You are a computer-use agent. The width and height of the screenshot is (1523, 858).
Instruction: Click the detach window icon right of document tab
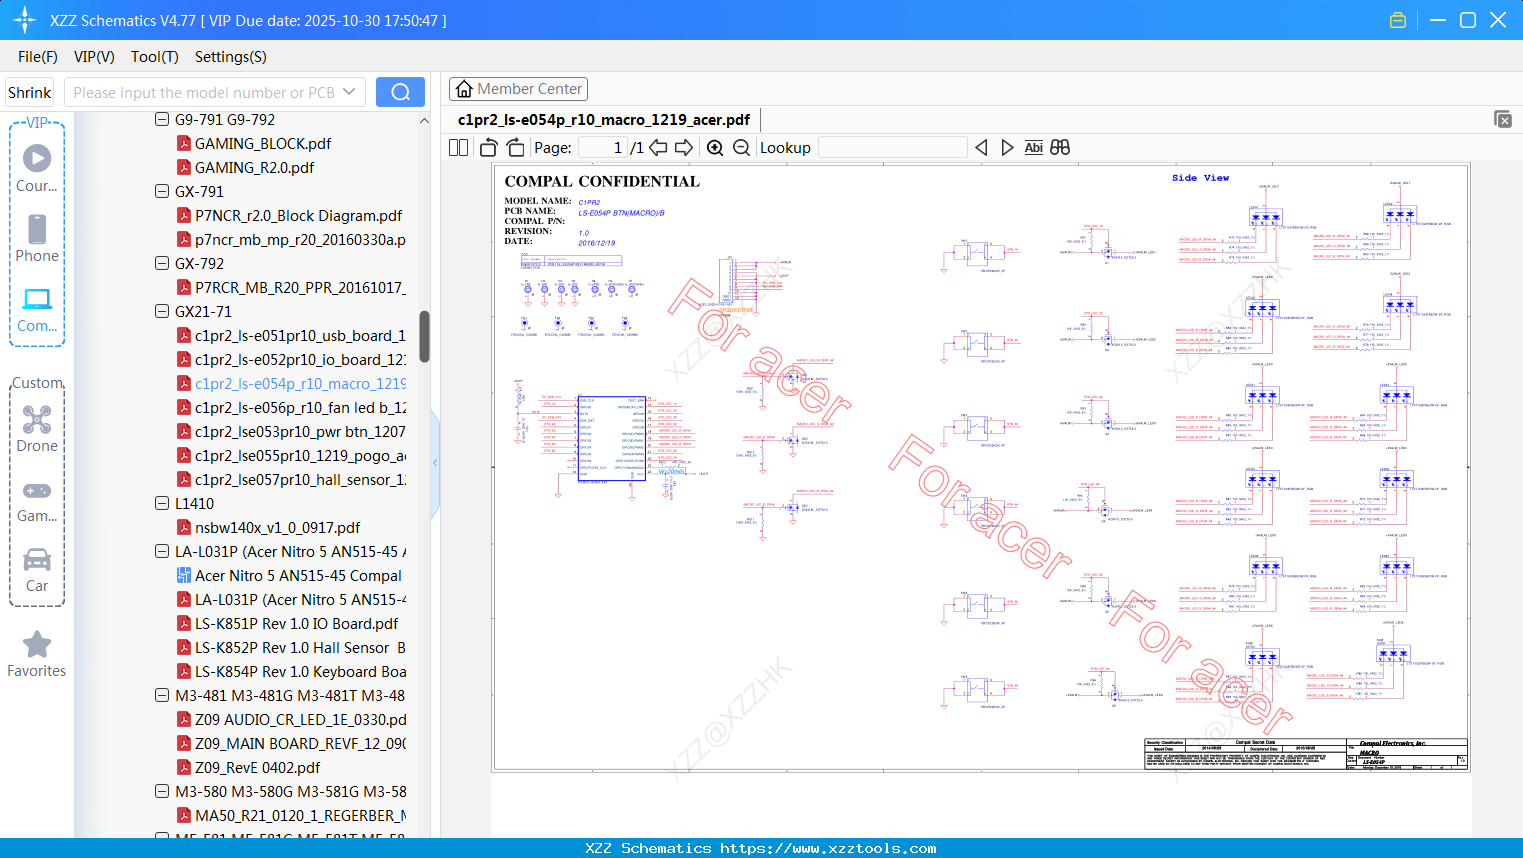pyautogui.click(x=1503, y=119)
